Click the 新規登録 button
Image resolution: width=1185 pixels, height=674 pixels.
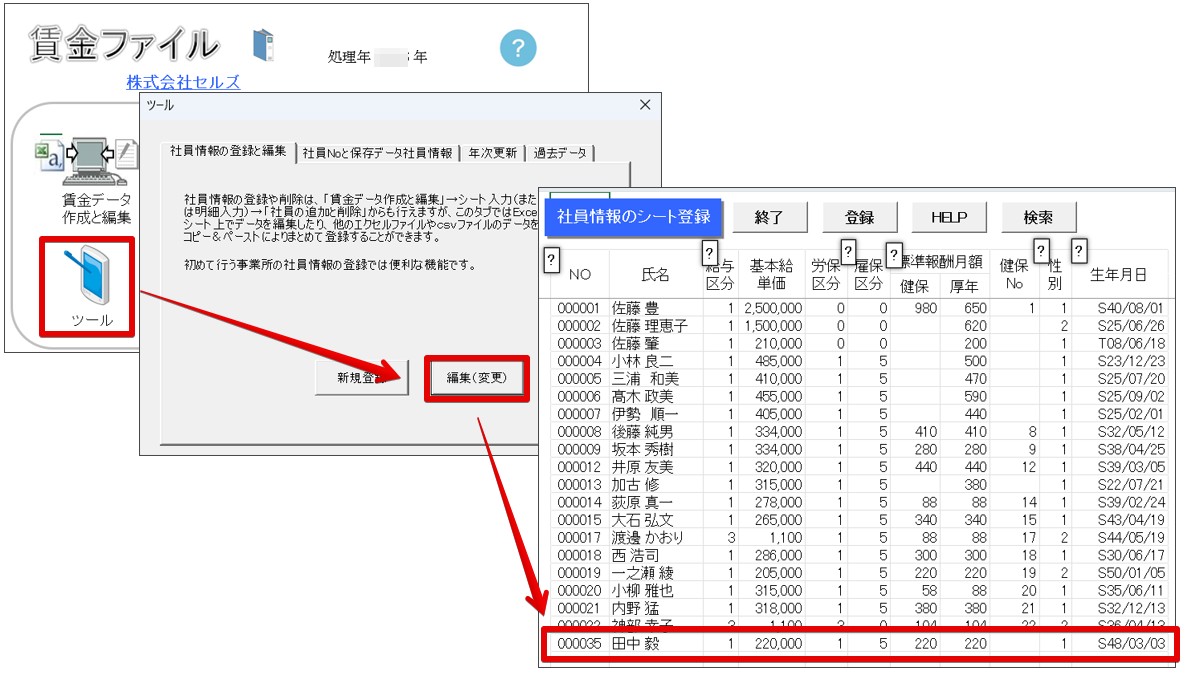pos(362,377)
